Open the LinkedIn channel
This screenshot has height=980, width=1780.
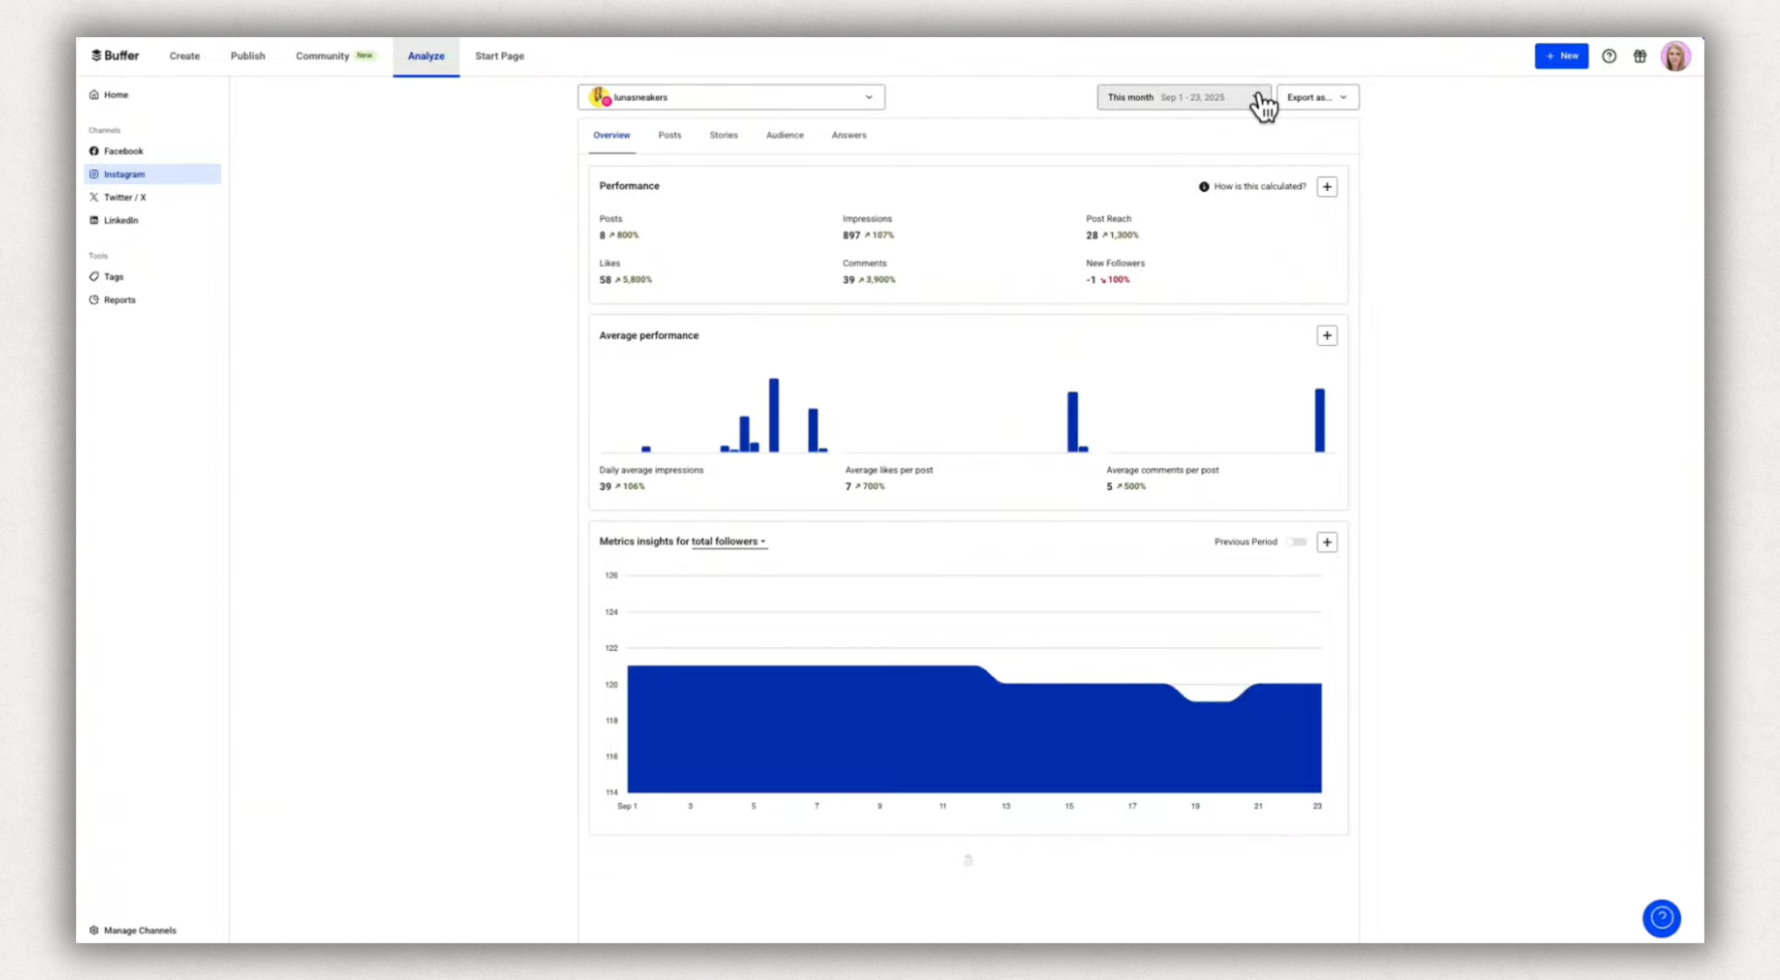tap(120, 220)
